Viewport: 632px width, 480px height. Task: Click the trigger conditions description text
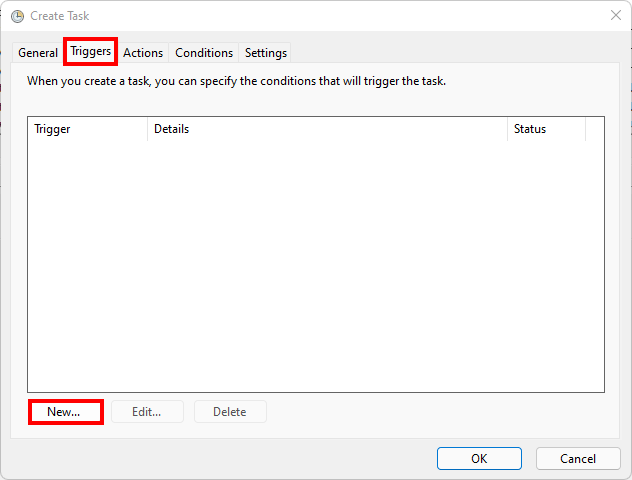coord(236,81)
